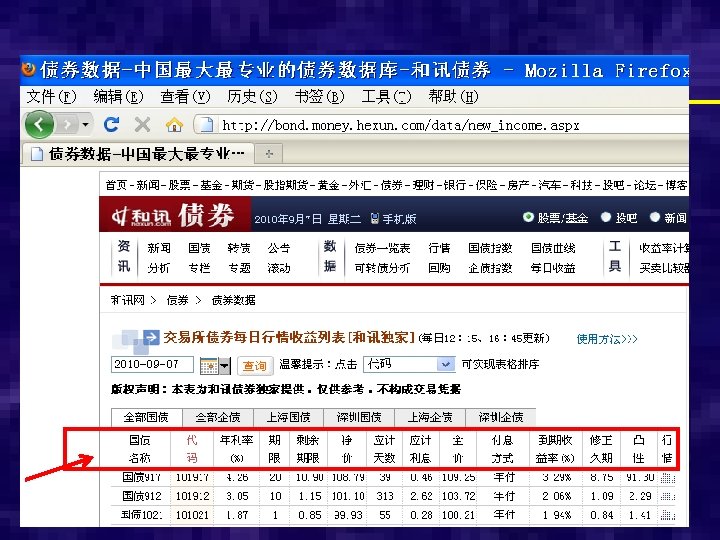Sort by 代码 column header
The image size is (720, 540).
[x=192, y=449]
